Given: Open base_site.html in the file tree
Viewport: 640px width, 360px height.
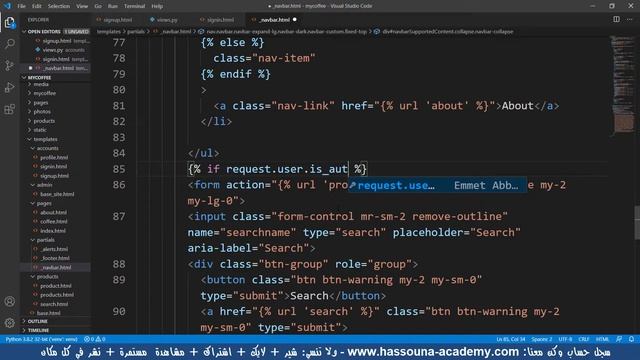Looking at the screenshot, I should tap(57, 194).
